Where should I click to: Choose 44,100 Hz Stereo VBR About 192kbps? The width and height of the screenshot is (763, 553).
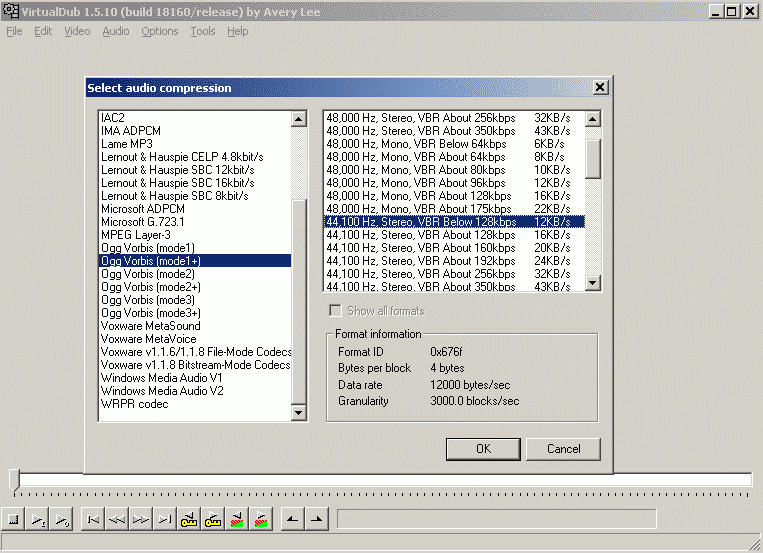pos(454,261)
